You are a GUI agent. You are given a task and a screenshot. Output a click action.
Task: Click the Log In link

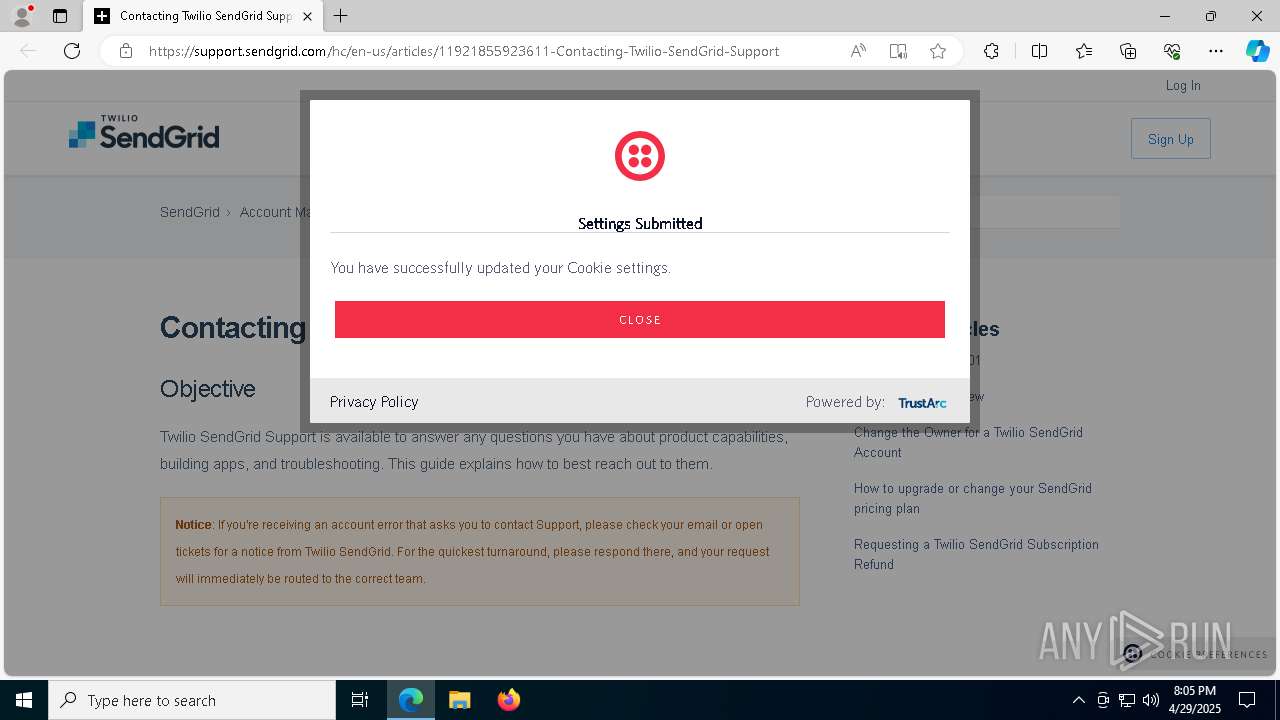(x=1183, y=85)
